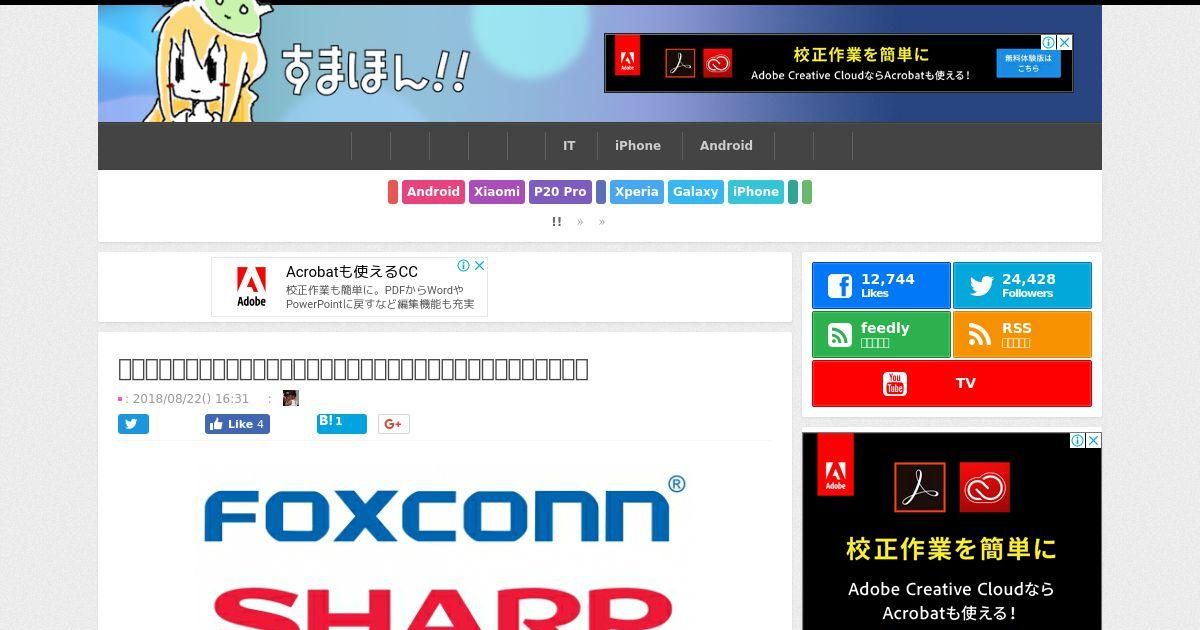Close the Acrobatも使えるCC ad
This screenshot has height=630, width=1200.
tap(479, 265)
